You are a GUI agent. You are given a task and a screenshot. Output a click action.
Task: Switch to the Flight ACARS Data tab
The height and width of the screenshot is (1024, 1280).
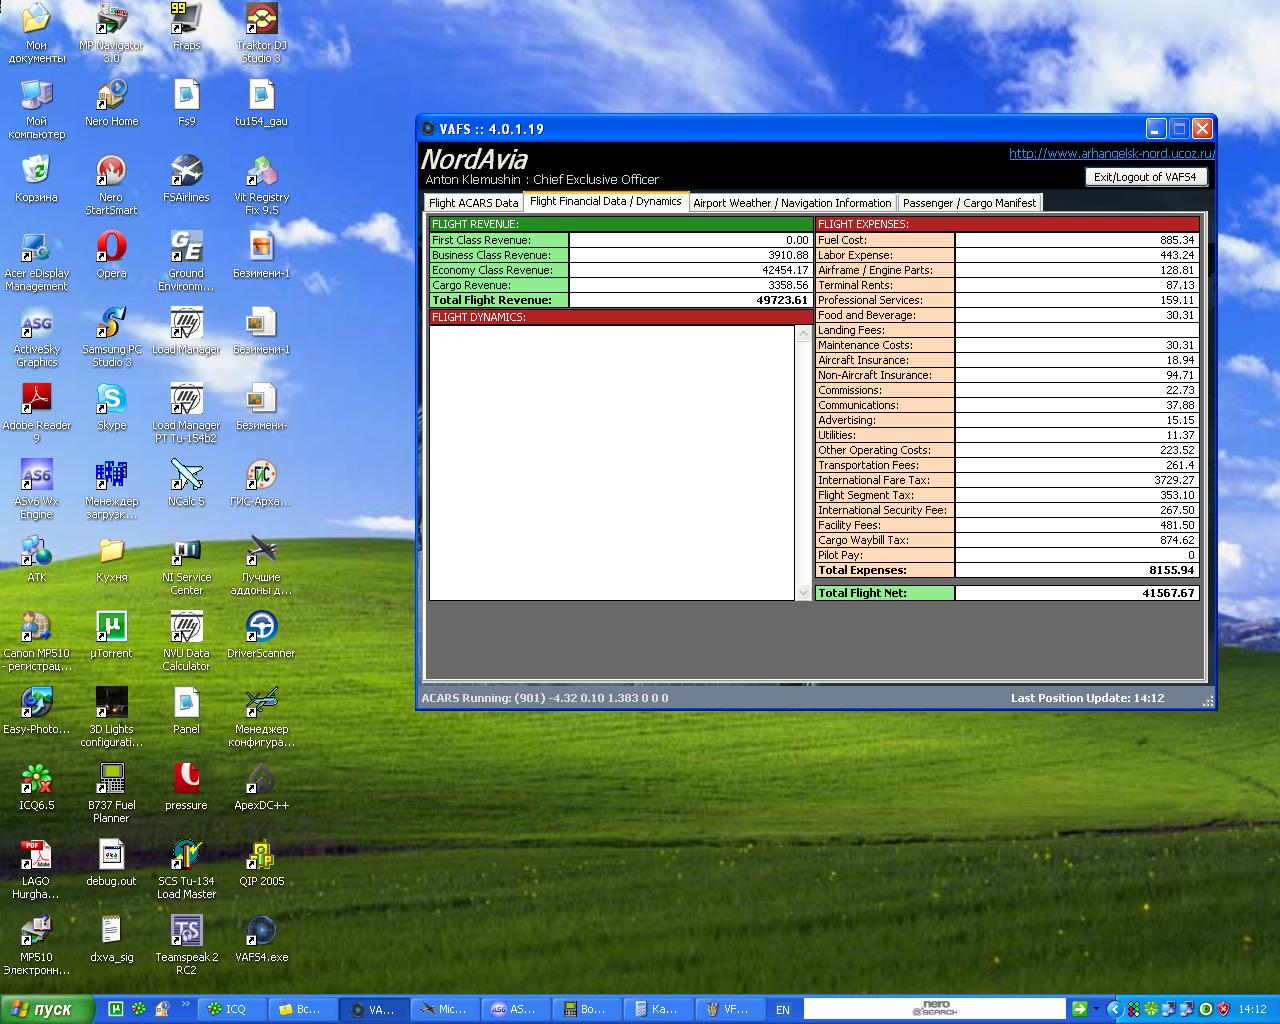474,203
